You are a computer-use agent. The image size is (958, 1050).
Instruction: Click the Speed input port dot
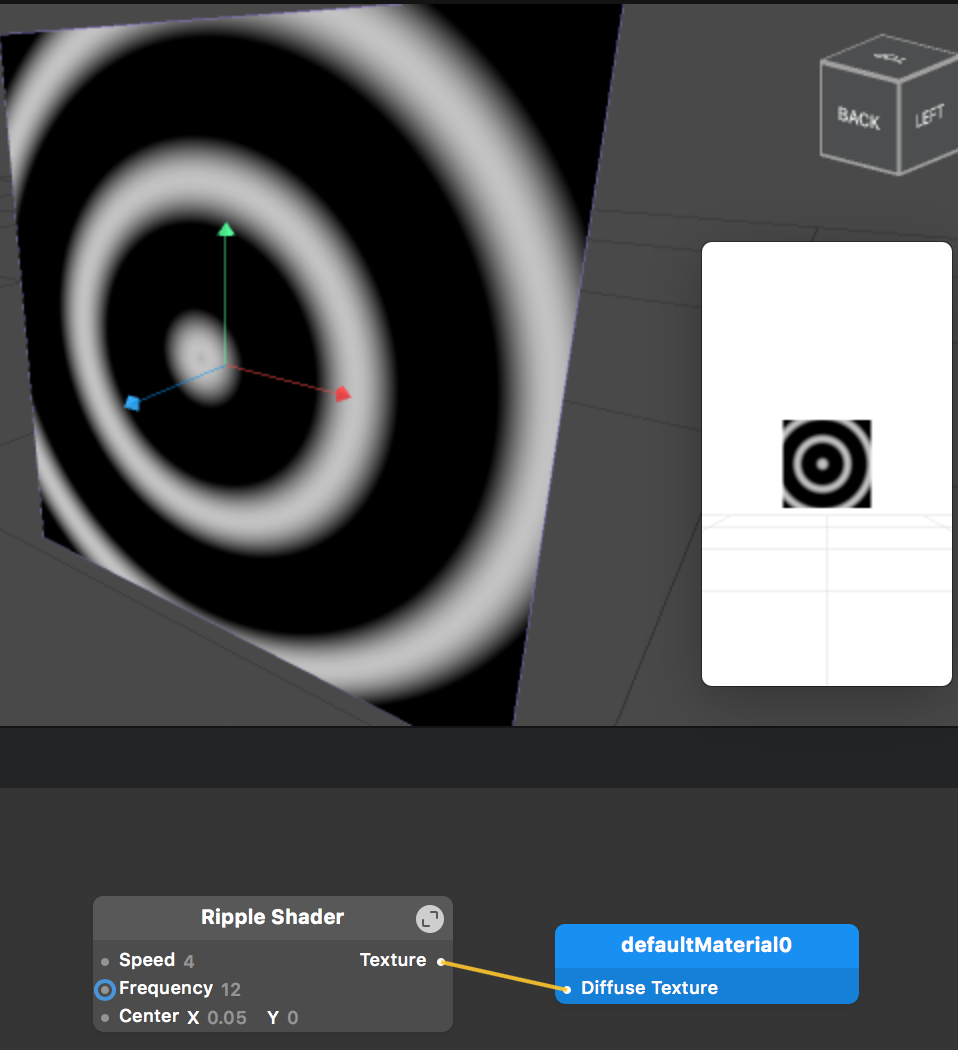coord(104,960)
